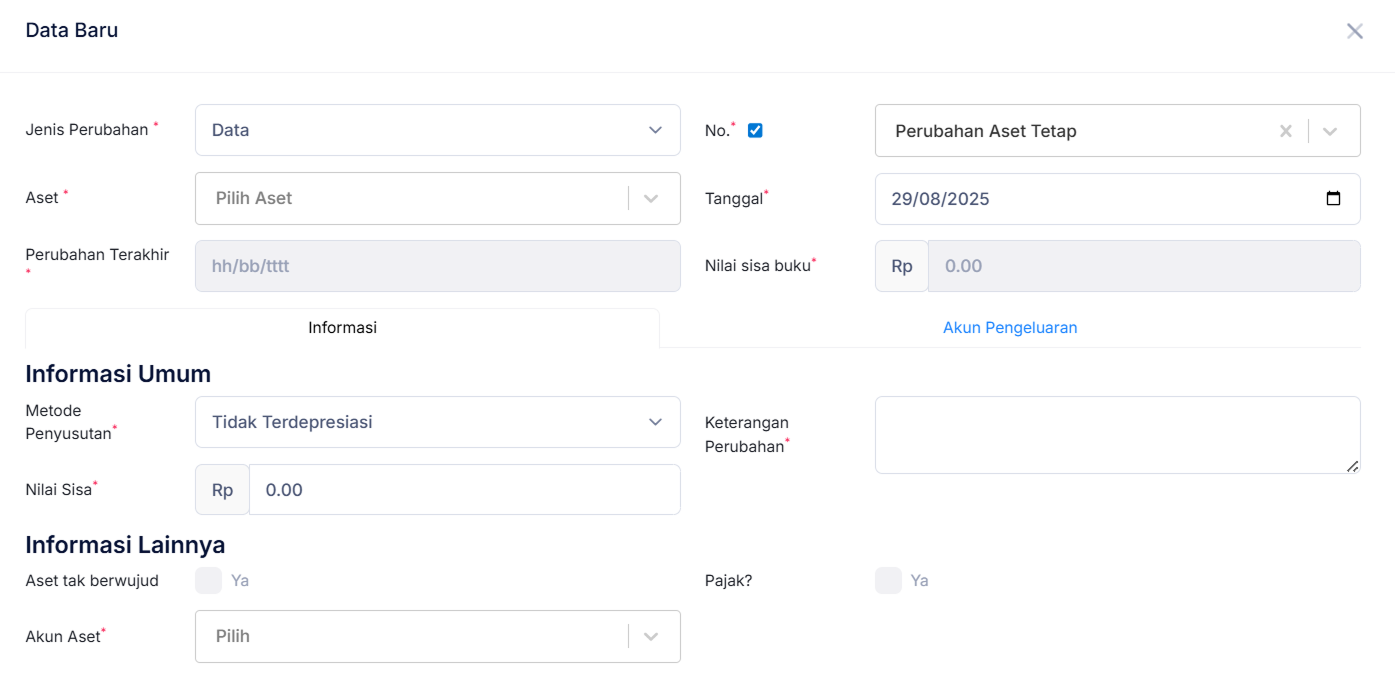Click the Nilai Sisa amount field
This screenshot has width=1395, height=681.
(463, 490)
